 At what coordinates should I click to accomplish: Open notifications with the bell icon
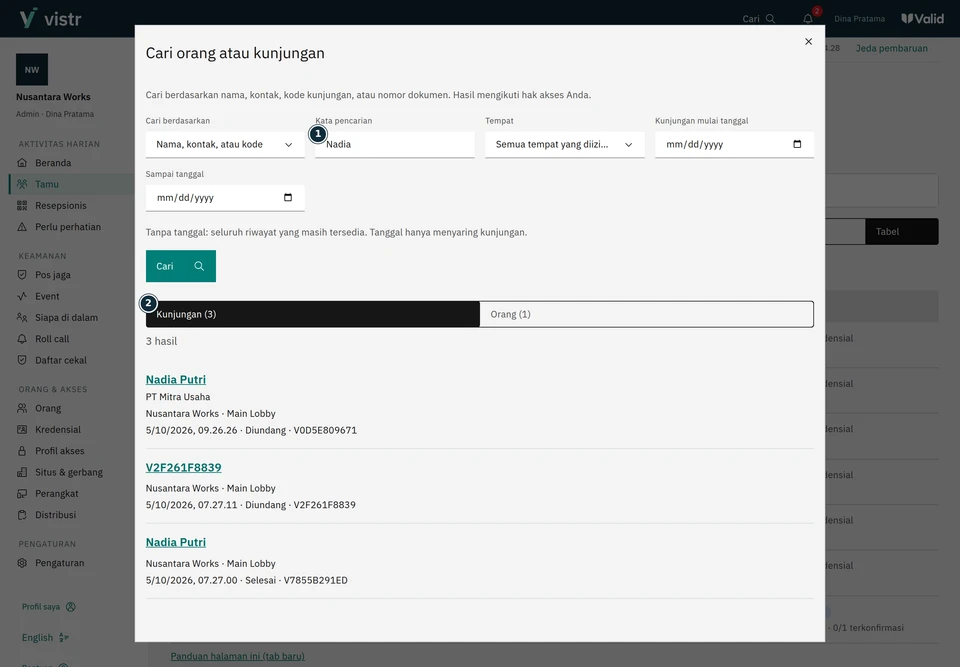[808, 19]
